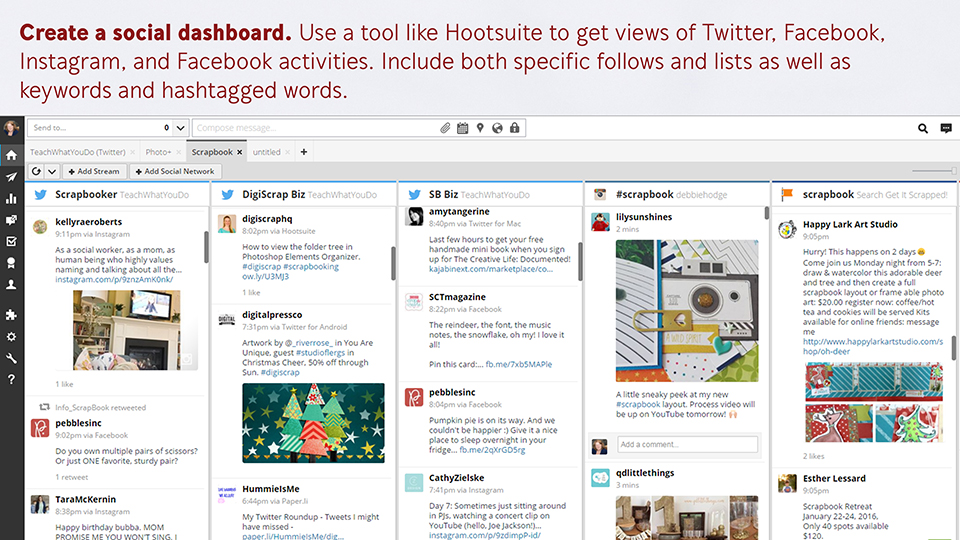Click qdlittlethings username
The image size is (960, 540).
pyautogui.click(x=645, y=473)
